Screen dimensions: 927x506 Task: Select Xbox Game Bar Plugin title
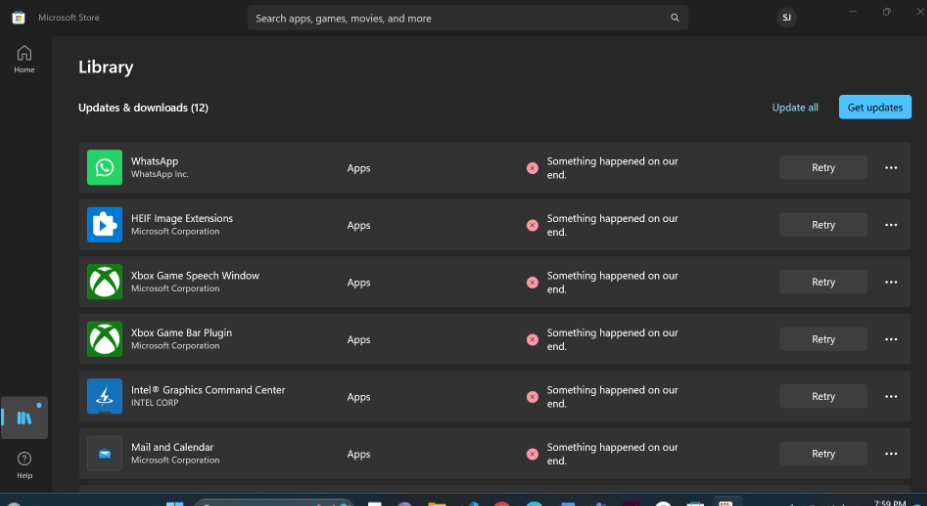(x=181, y=332)
